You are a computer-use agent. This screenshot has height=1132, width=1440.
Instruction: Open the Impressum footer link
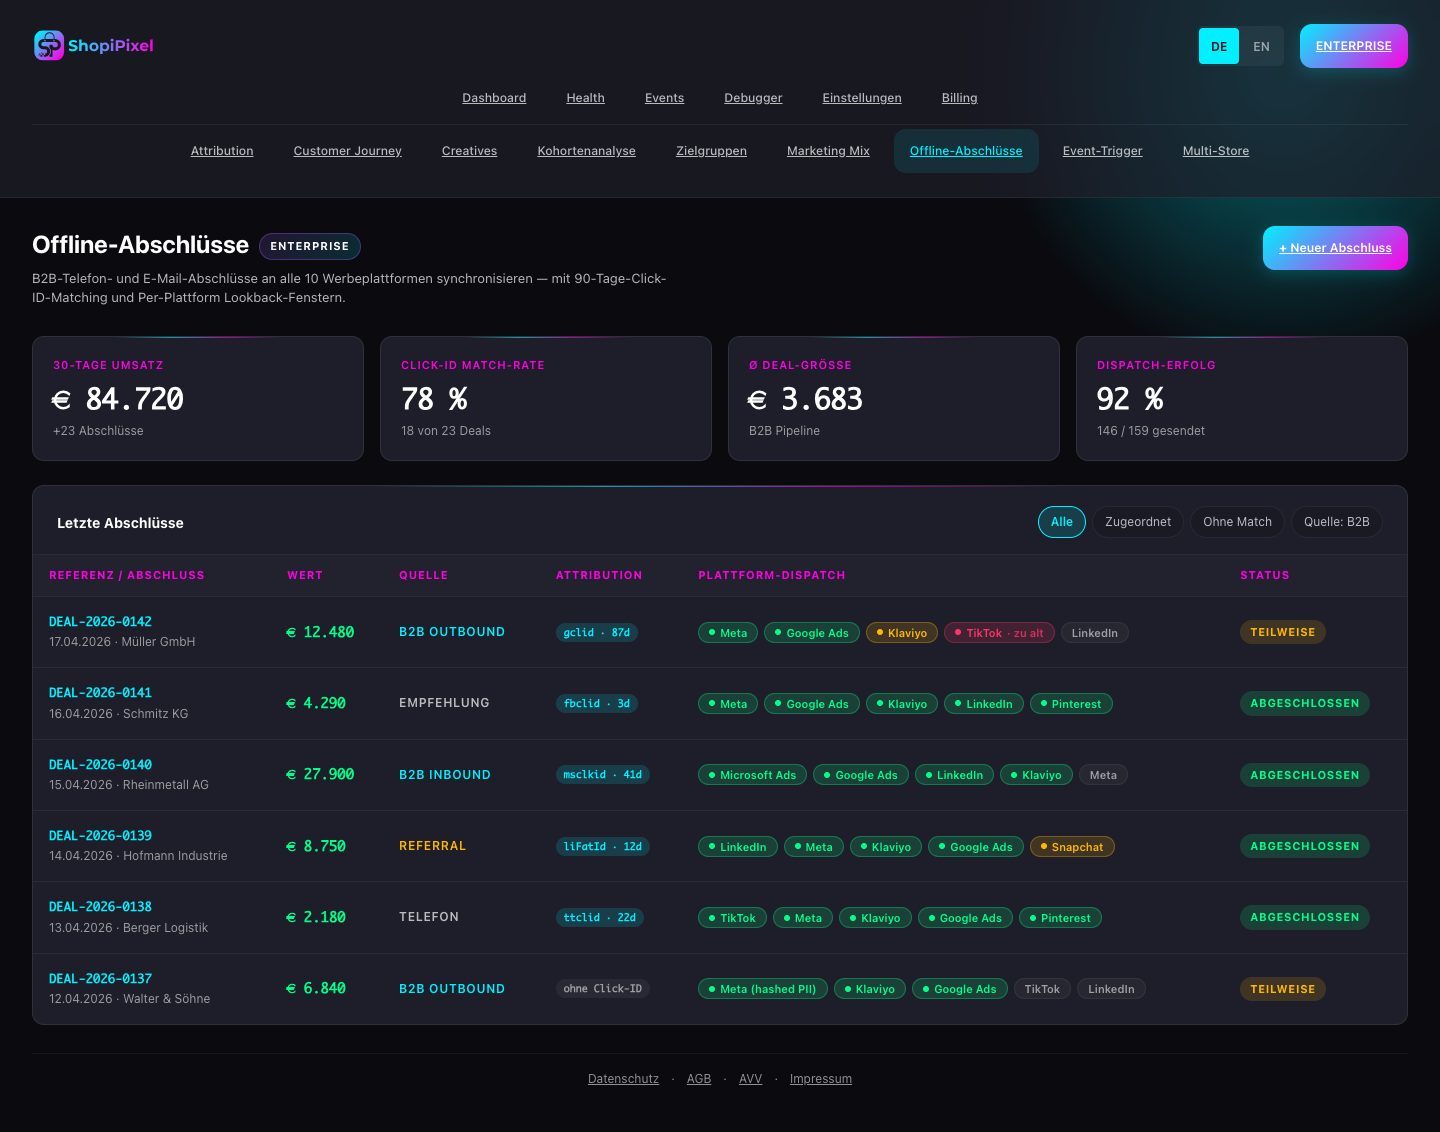pyautogui.click(x=821, y=1079)
